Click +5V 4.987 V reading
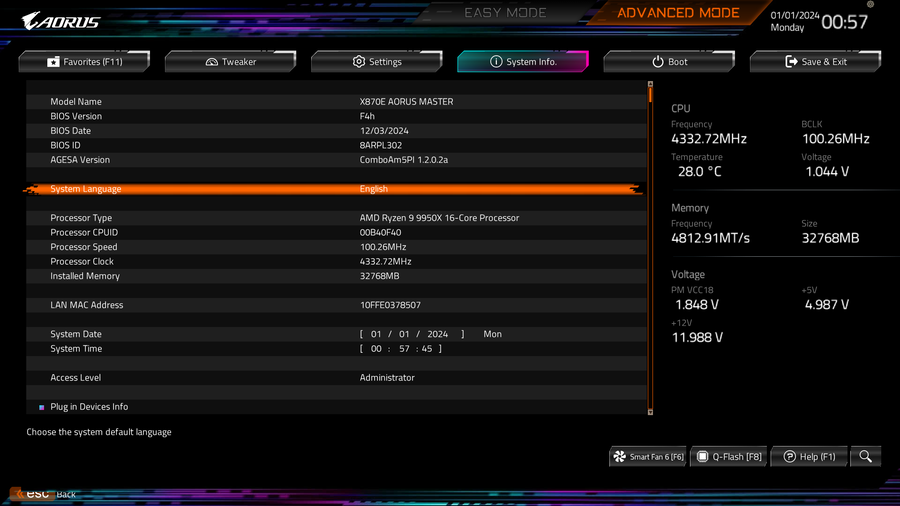The image size is (900, 506). (x=827, y=305)
